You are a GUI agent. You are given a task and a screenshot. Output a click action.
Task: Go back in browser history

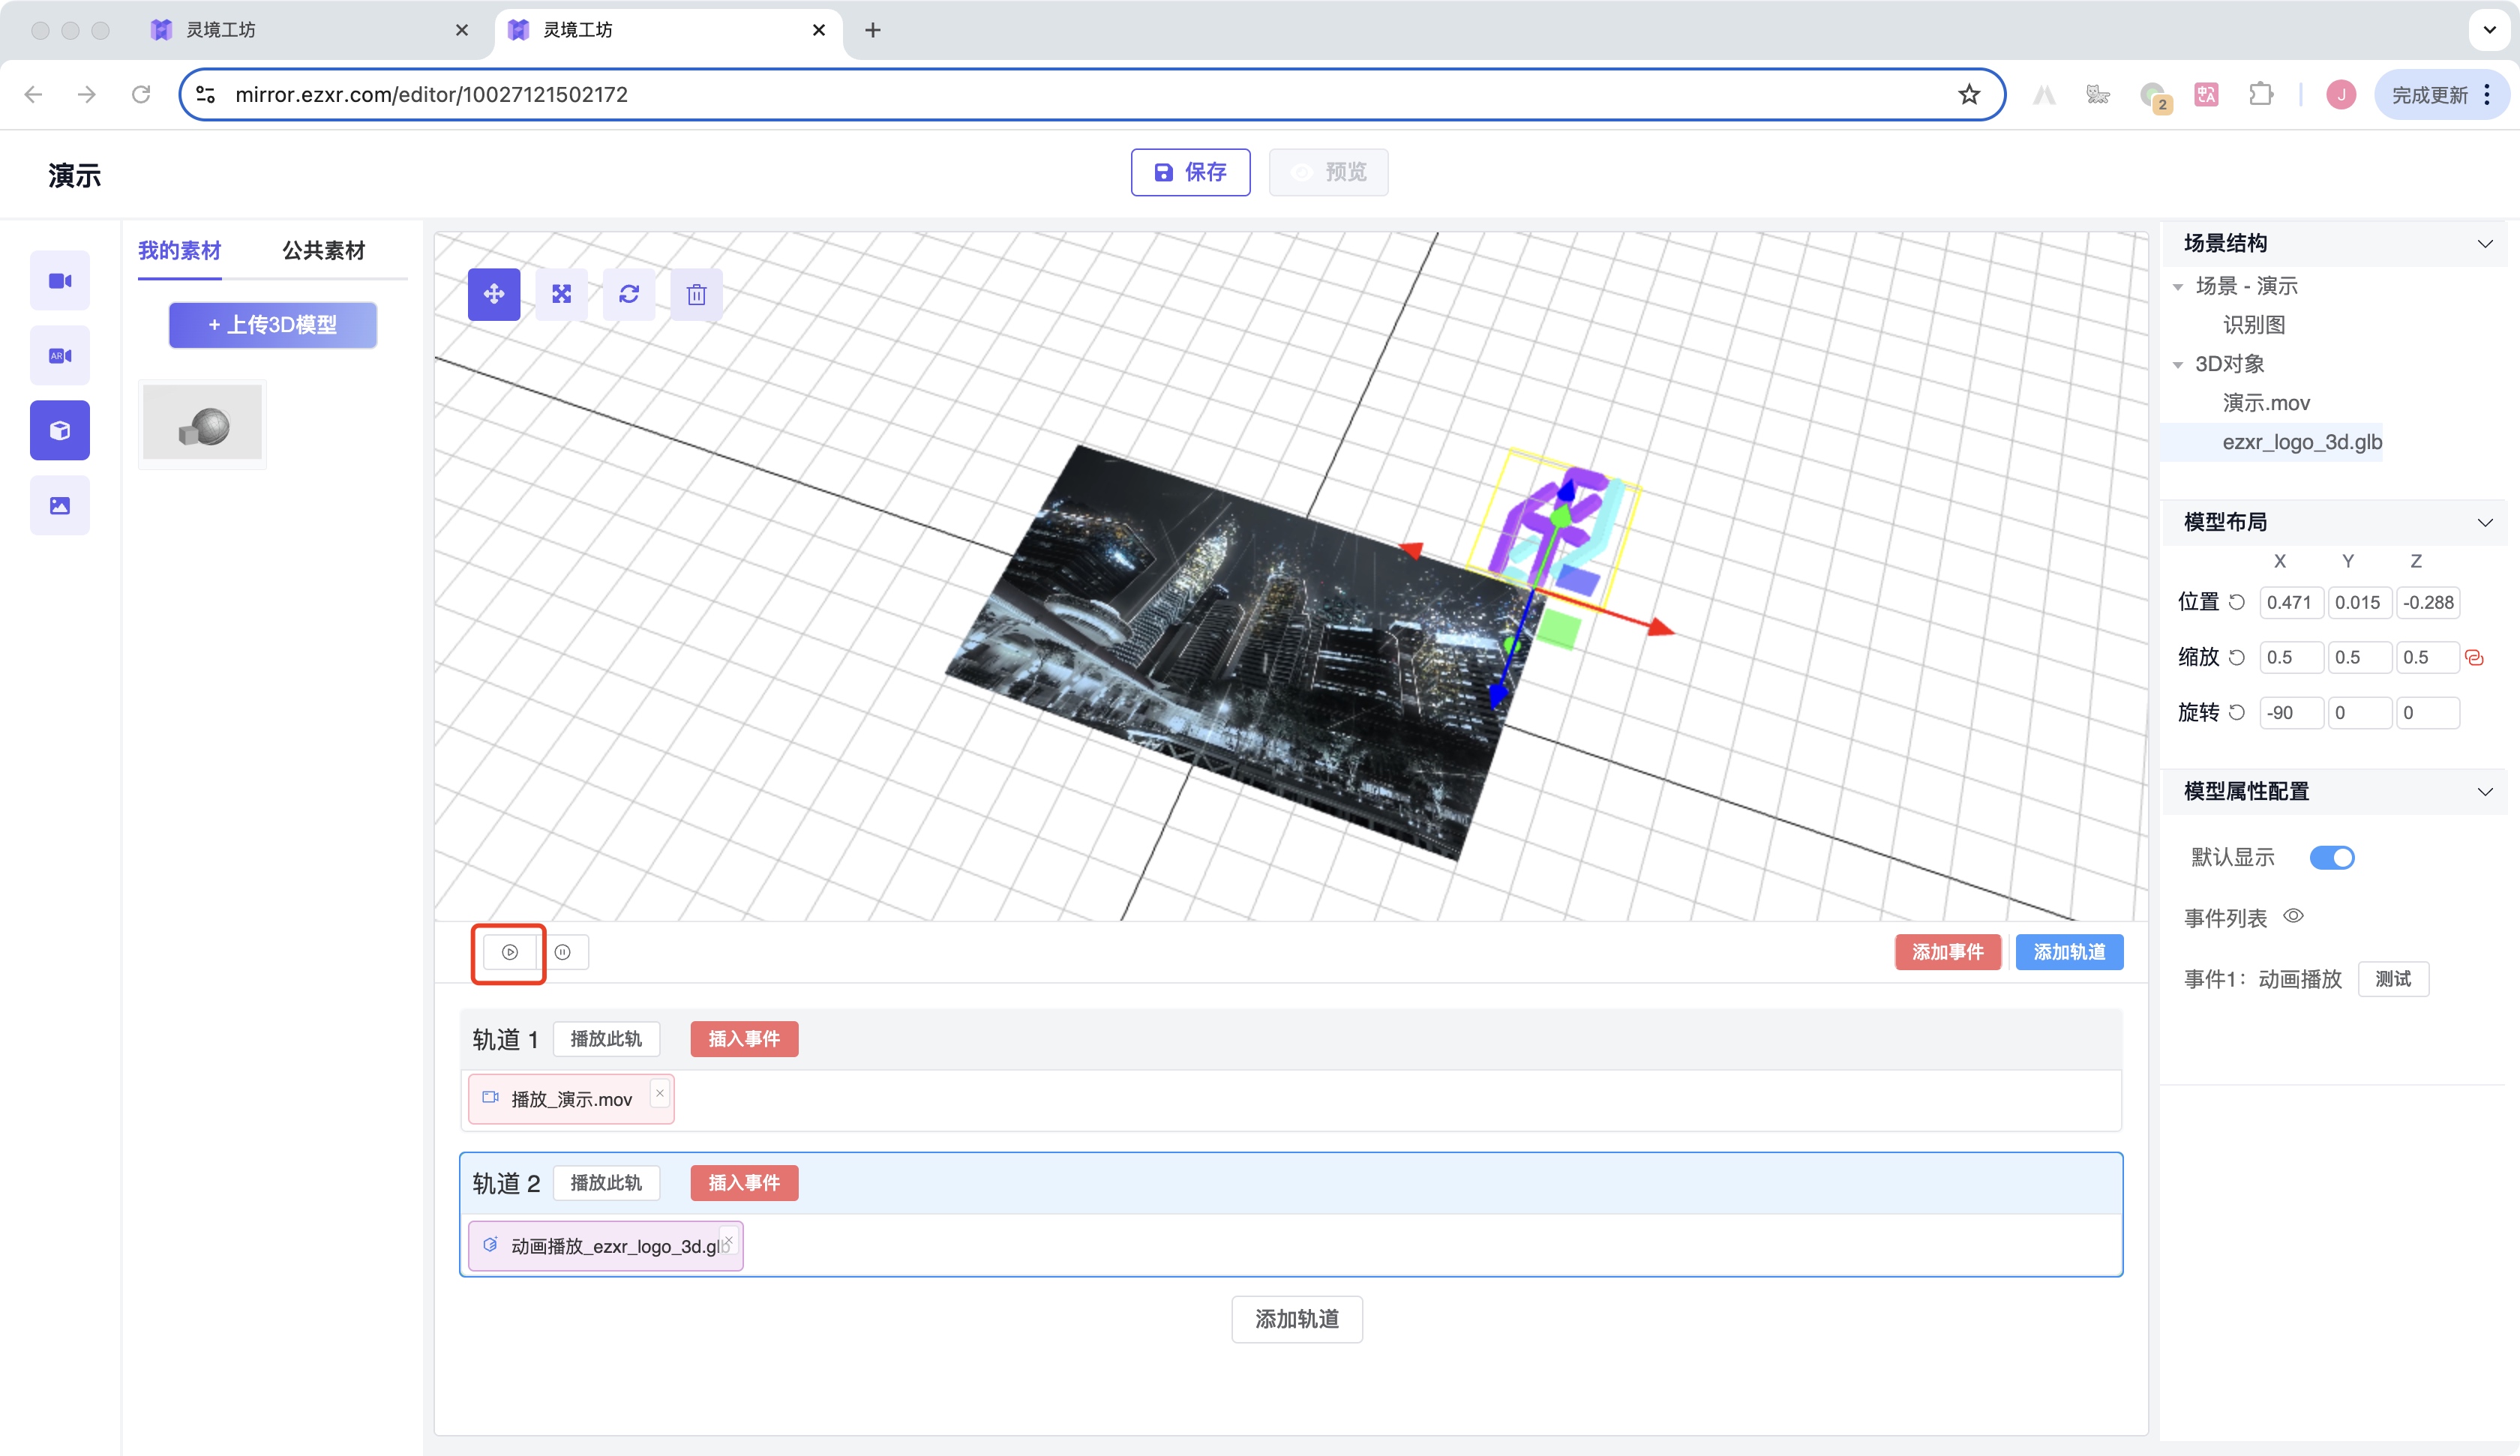(x=33, y=94)
